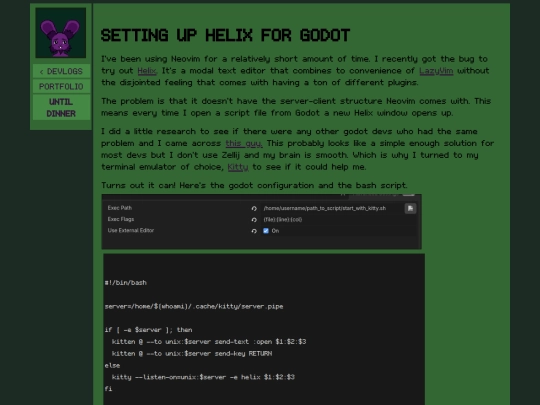This screenshot has height=405, width=540.
Task: Click the Exec Path value field
Action: coord(332,208)
